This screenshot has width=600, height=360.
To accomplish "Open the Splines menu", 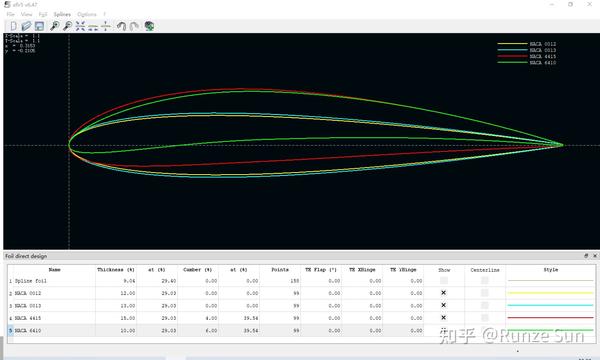I will click(62, 14).
